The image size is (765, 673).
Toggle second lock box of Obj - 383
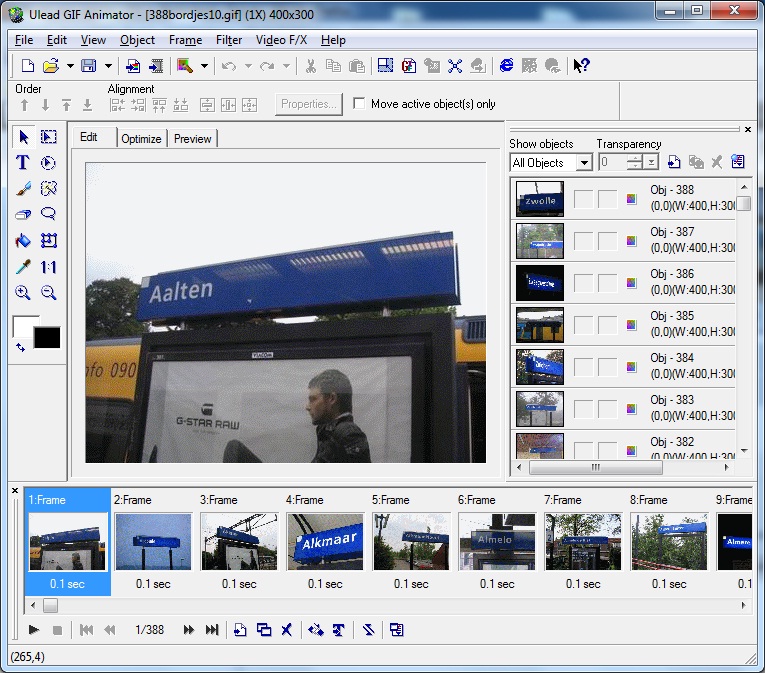pyautogui.click(x=608, y=409)
